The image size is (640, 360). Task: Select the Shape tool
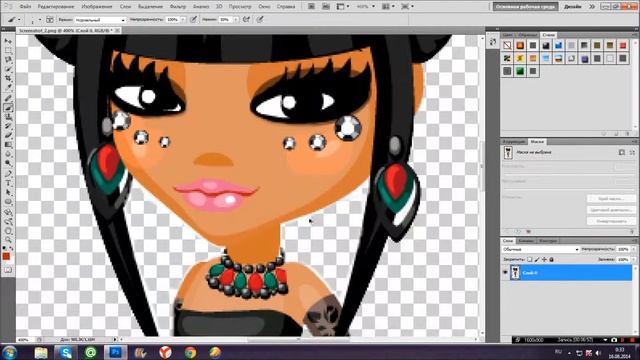pos(8,202)
